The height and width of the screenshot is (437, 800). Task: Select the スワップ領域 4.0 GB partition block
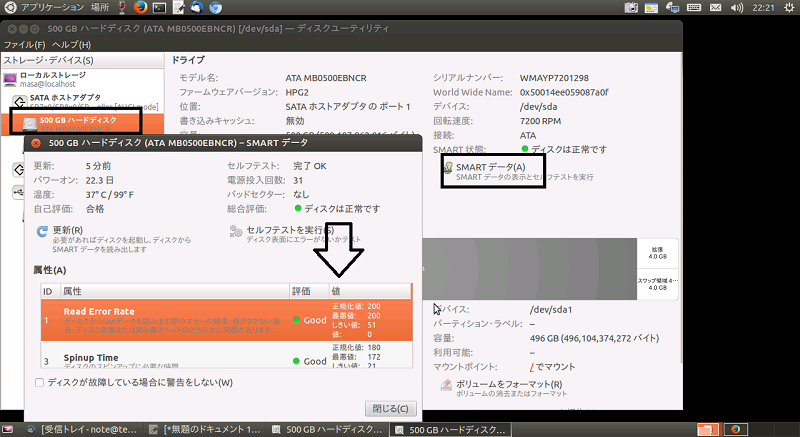point(658,284)
